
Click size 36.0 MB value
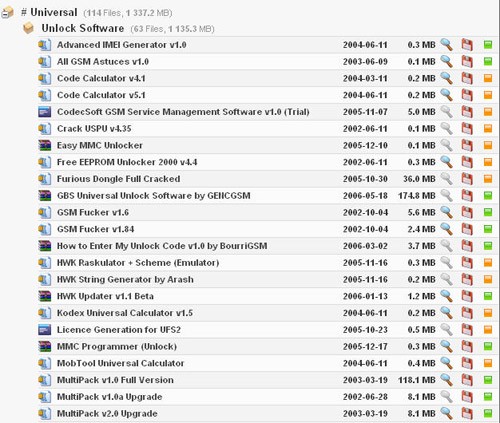tap(419, 179)
